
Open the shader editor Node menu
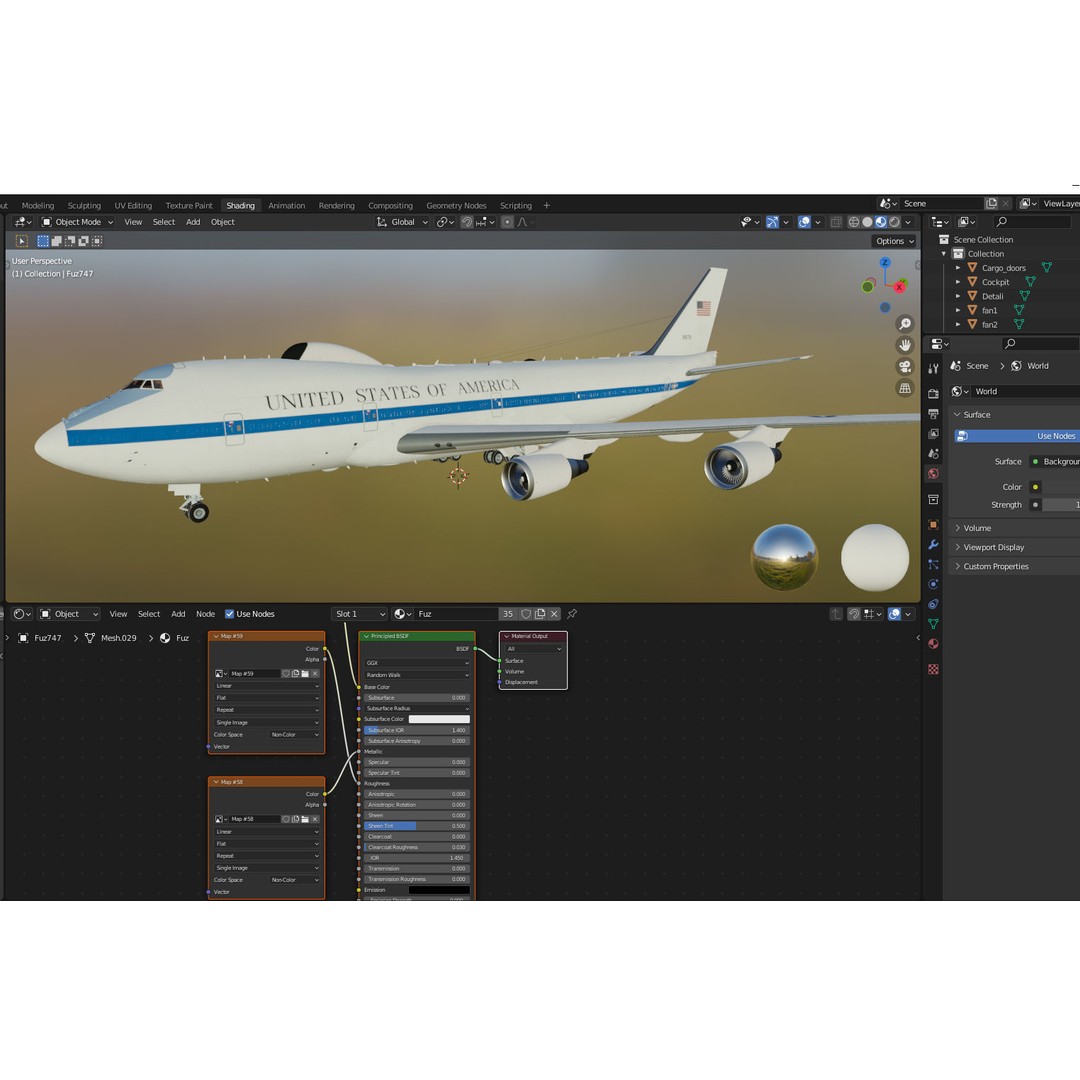[205, 614]
